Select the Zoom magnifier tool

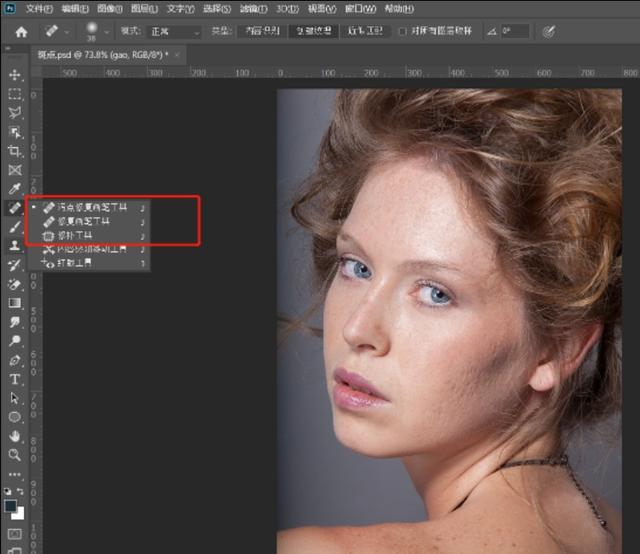[14, 455]
